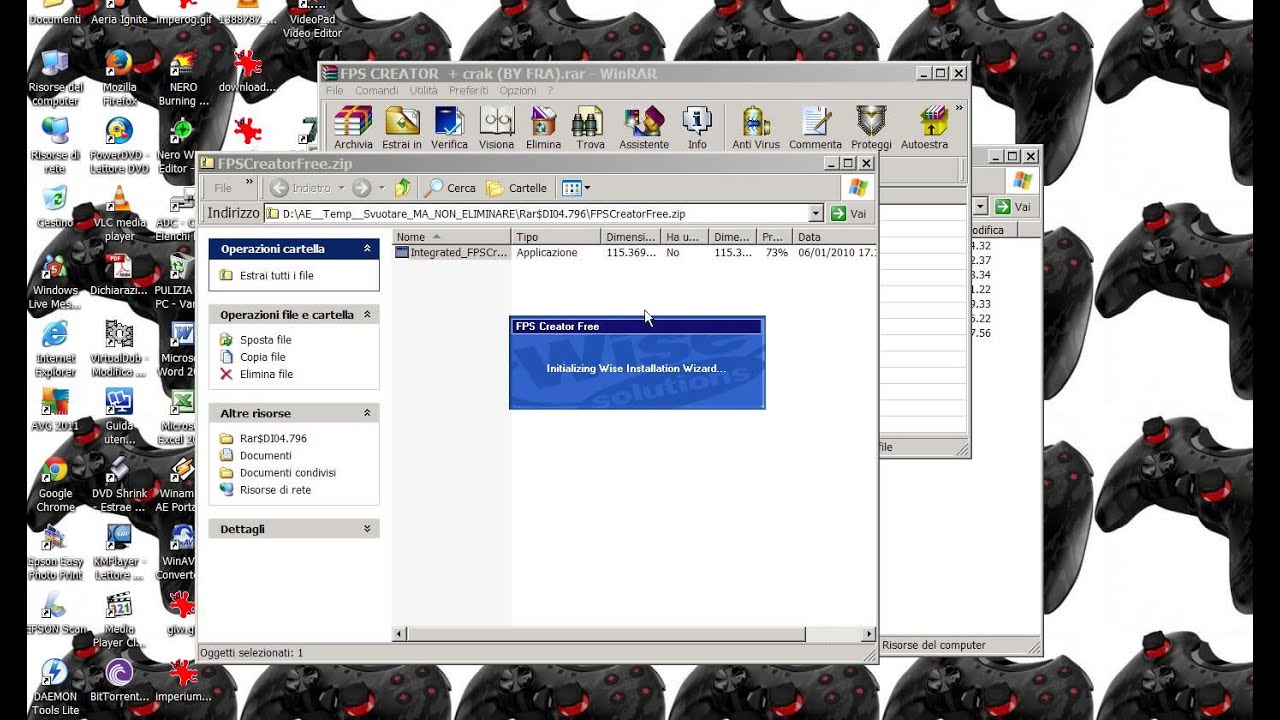Click the Cartelle folders button in Explorer
1280x720 pixels.
pos(516,188)
